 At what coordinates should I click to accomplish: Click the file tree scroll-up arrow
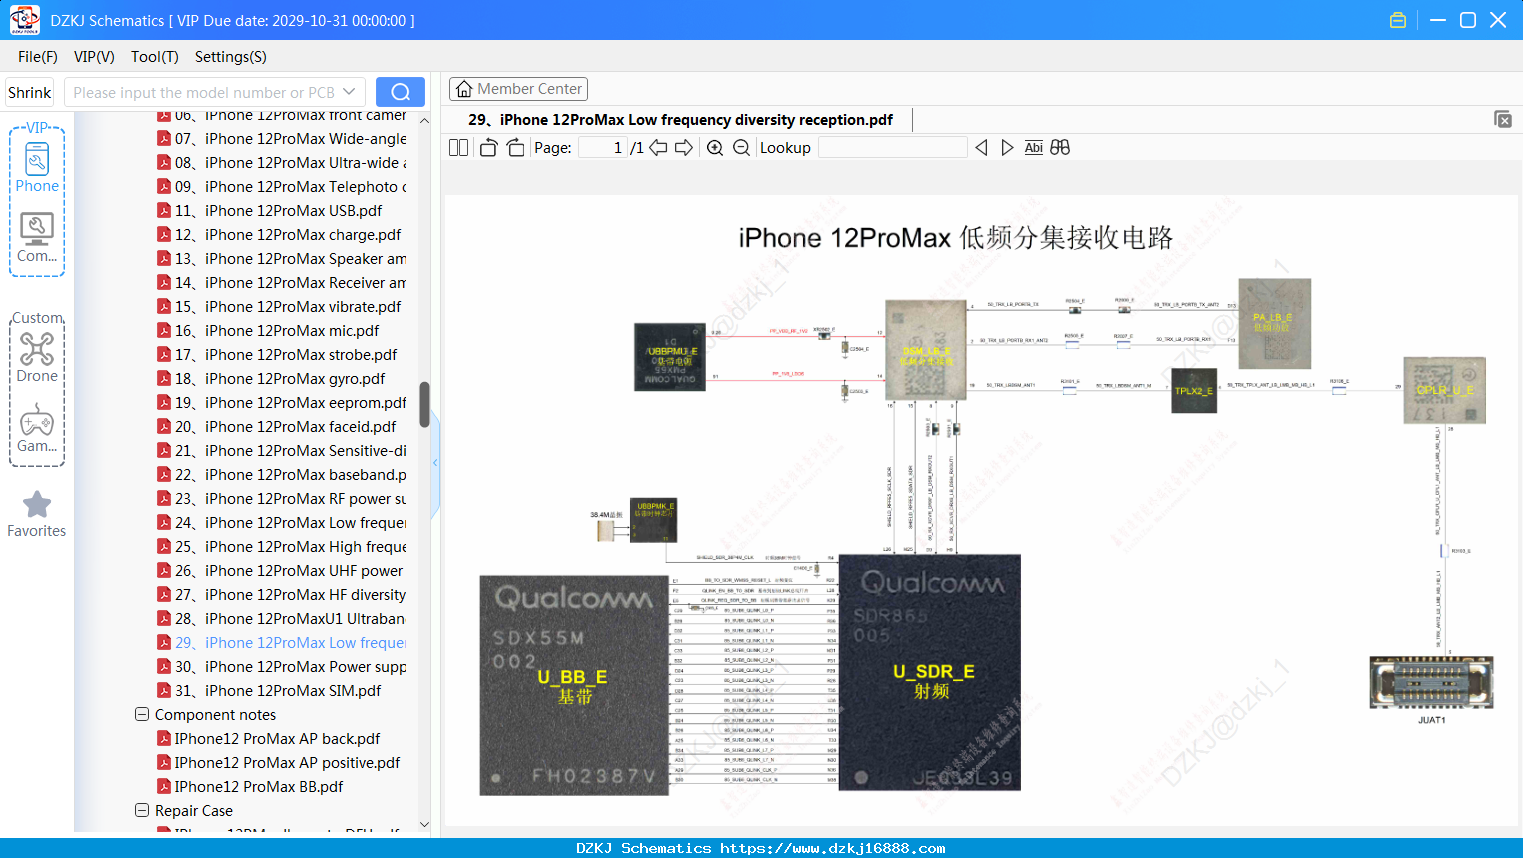424,120
